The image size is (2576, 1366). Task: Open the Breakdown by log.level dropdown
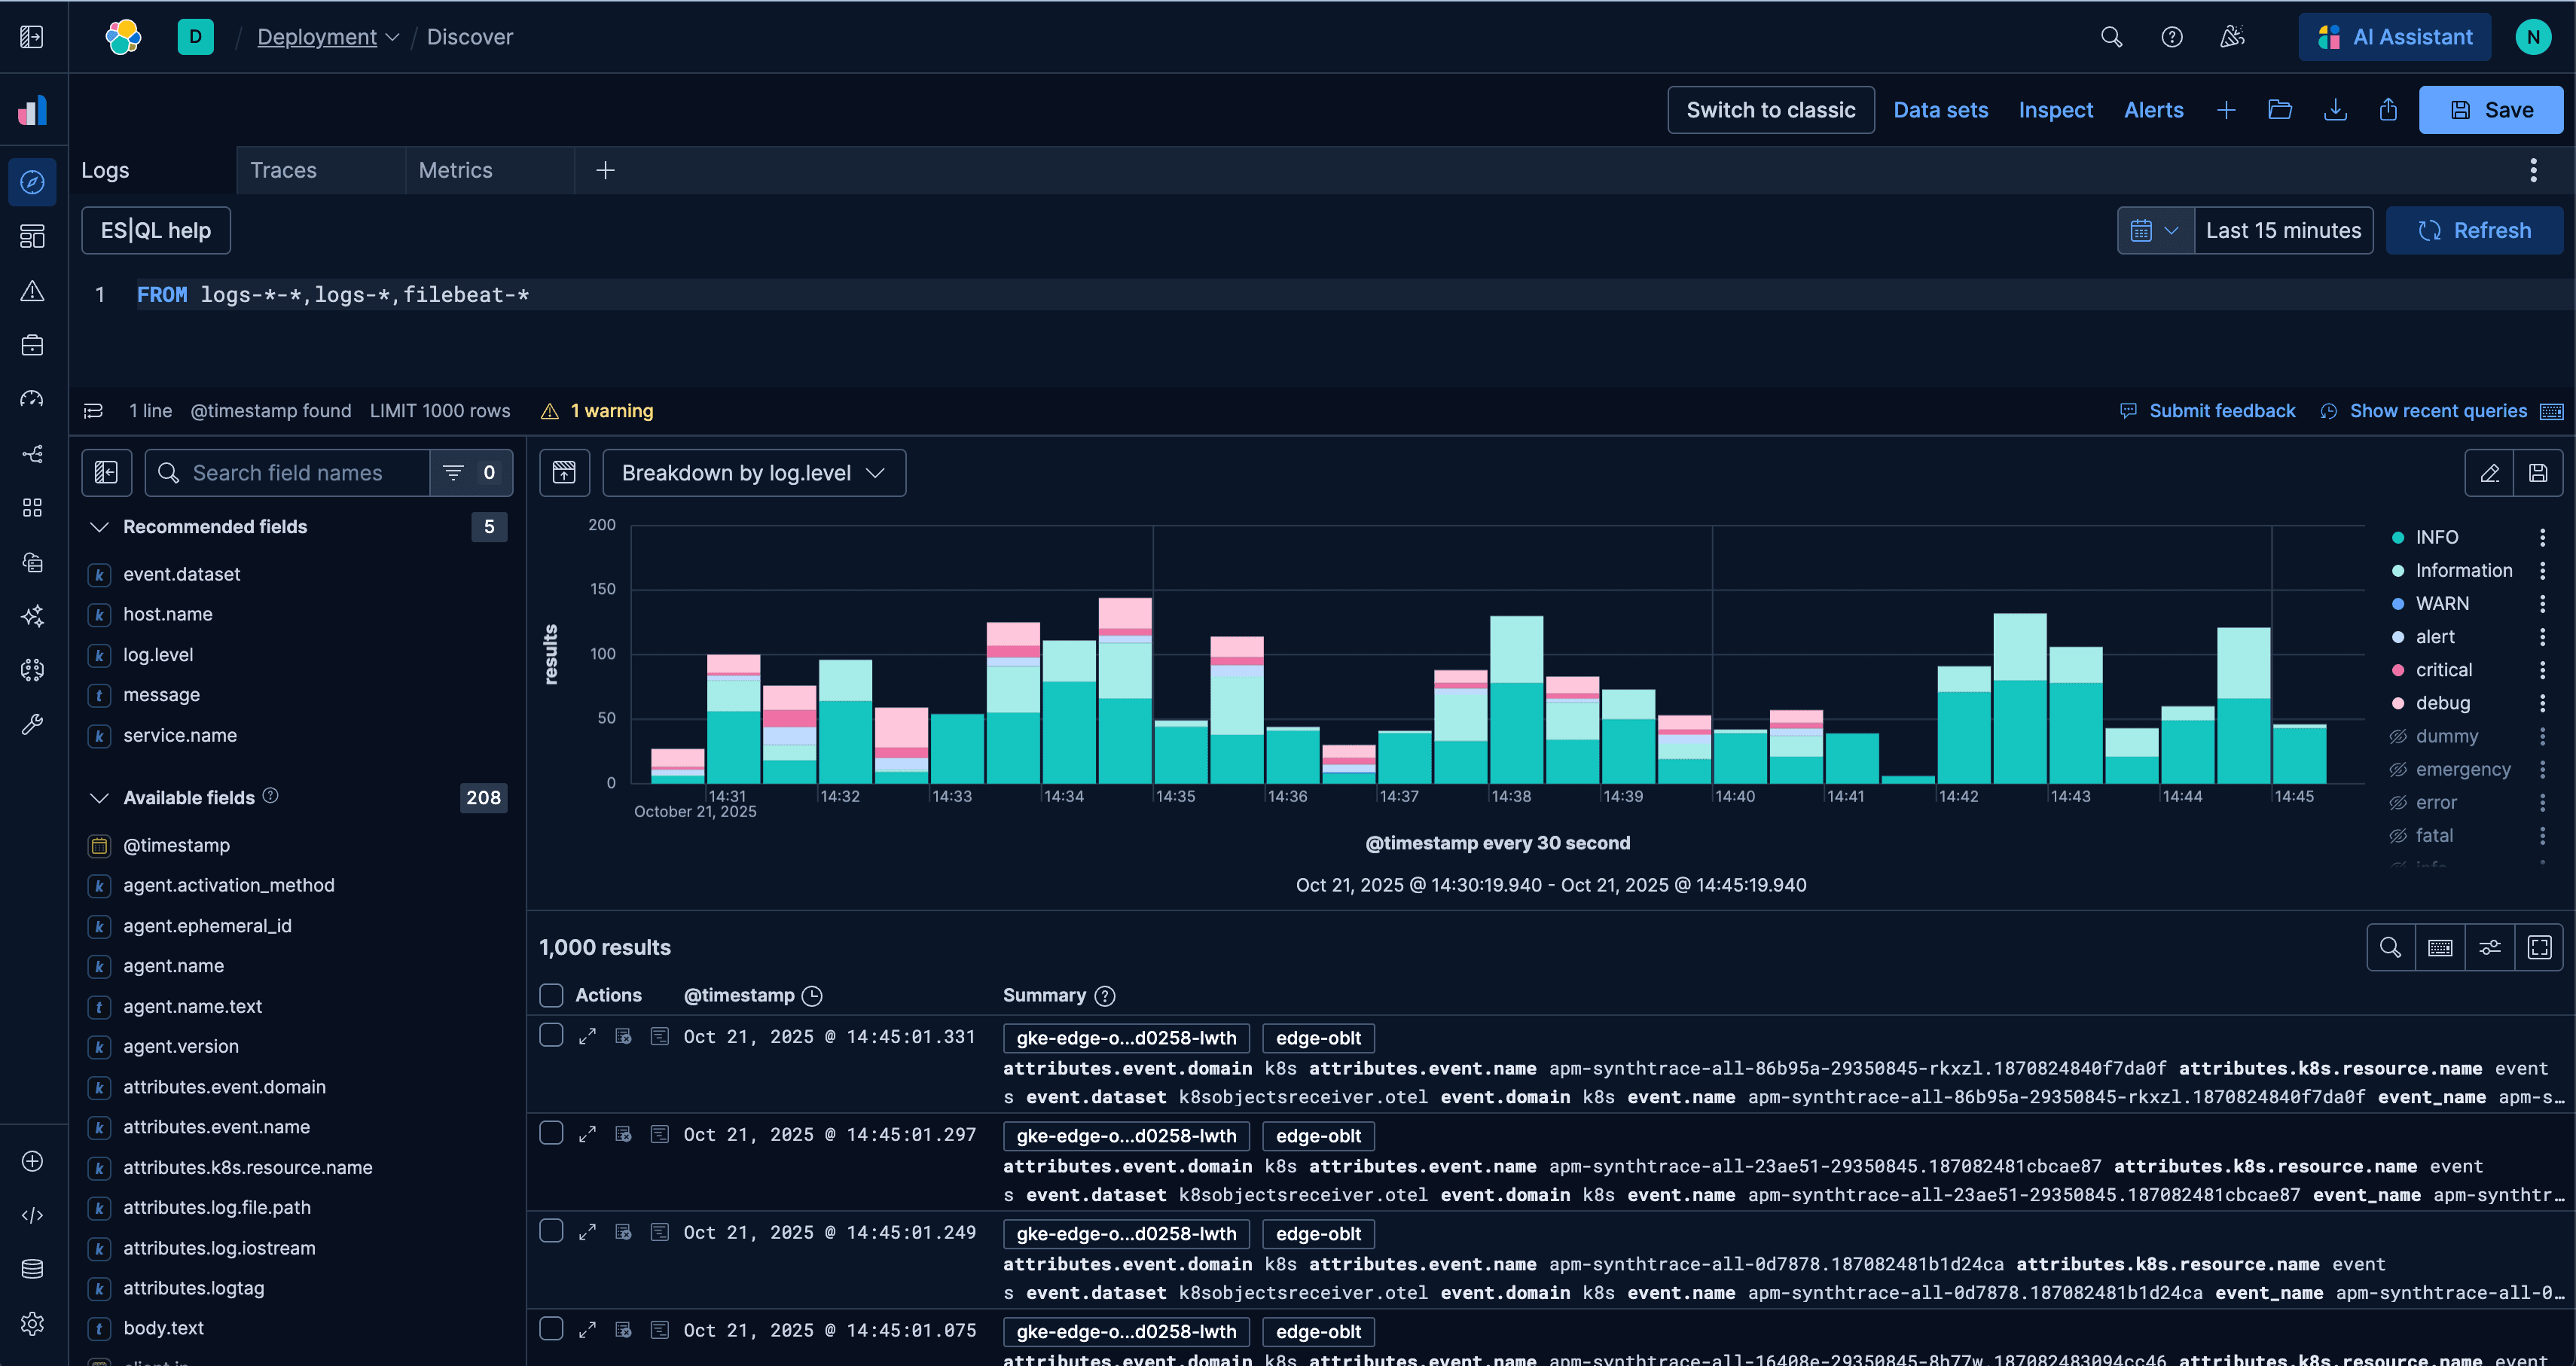[x=754, y=472]
